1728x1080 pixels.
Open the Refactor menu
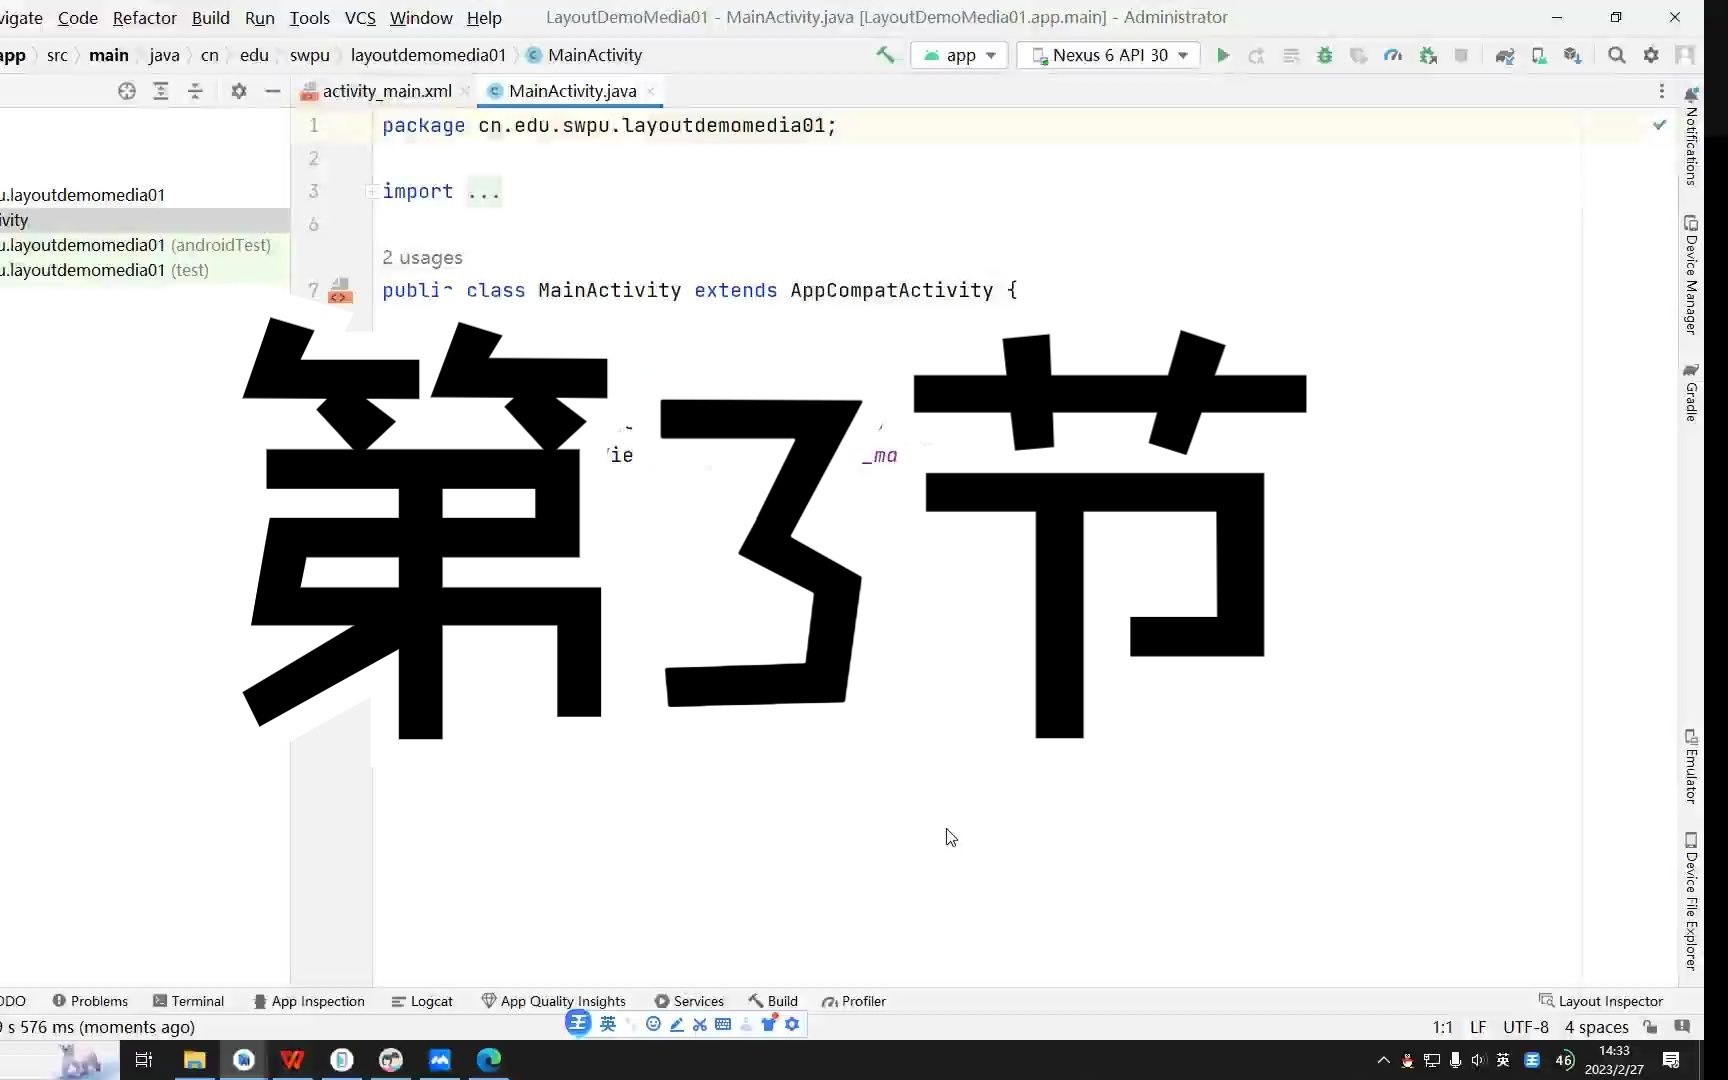[144, 17]
